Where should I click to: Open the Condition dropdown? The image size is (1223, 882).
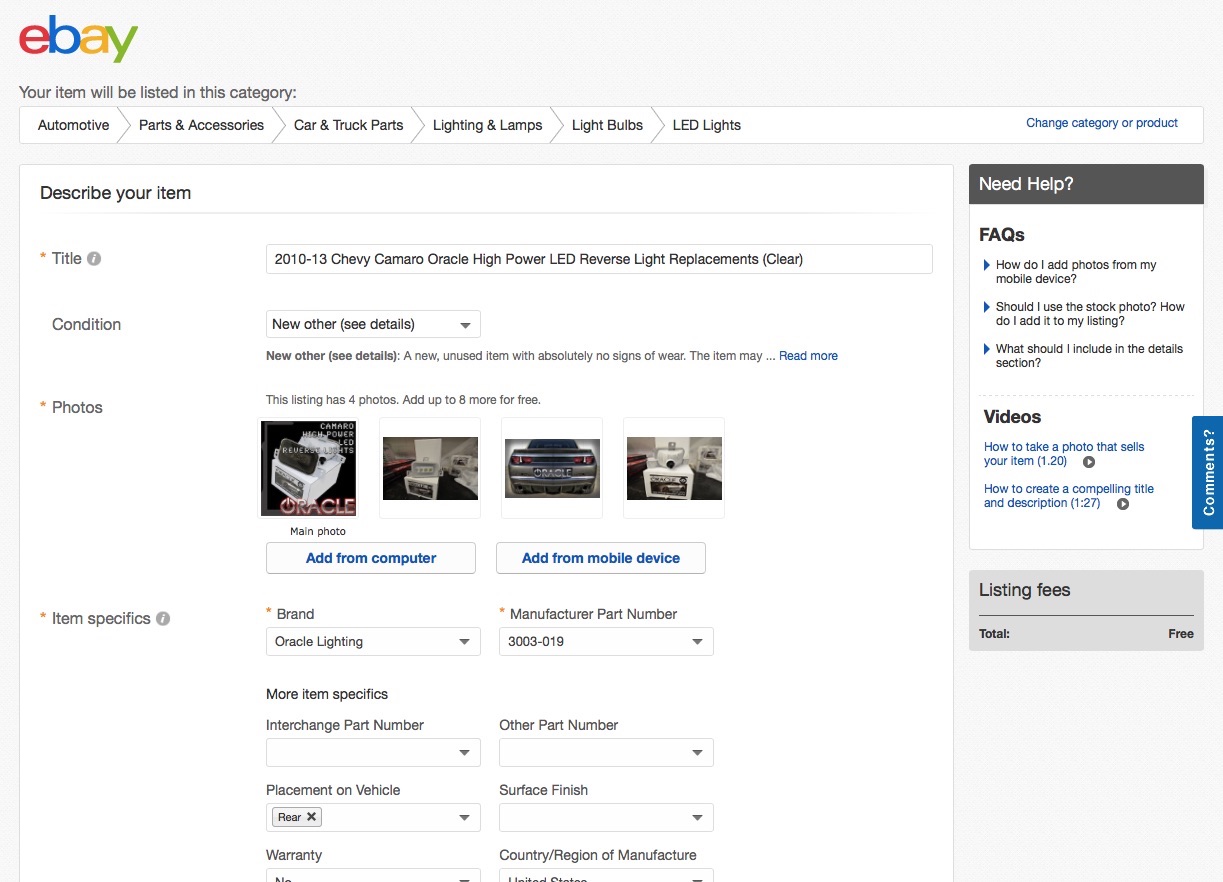373,325
